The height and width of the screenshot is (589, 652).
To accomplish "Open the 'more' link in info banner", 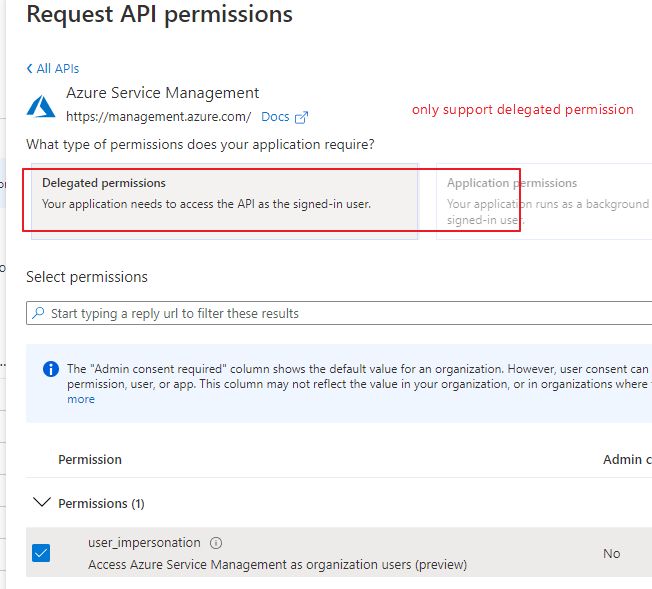I will [81, 399].
